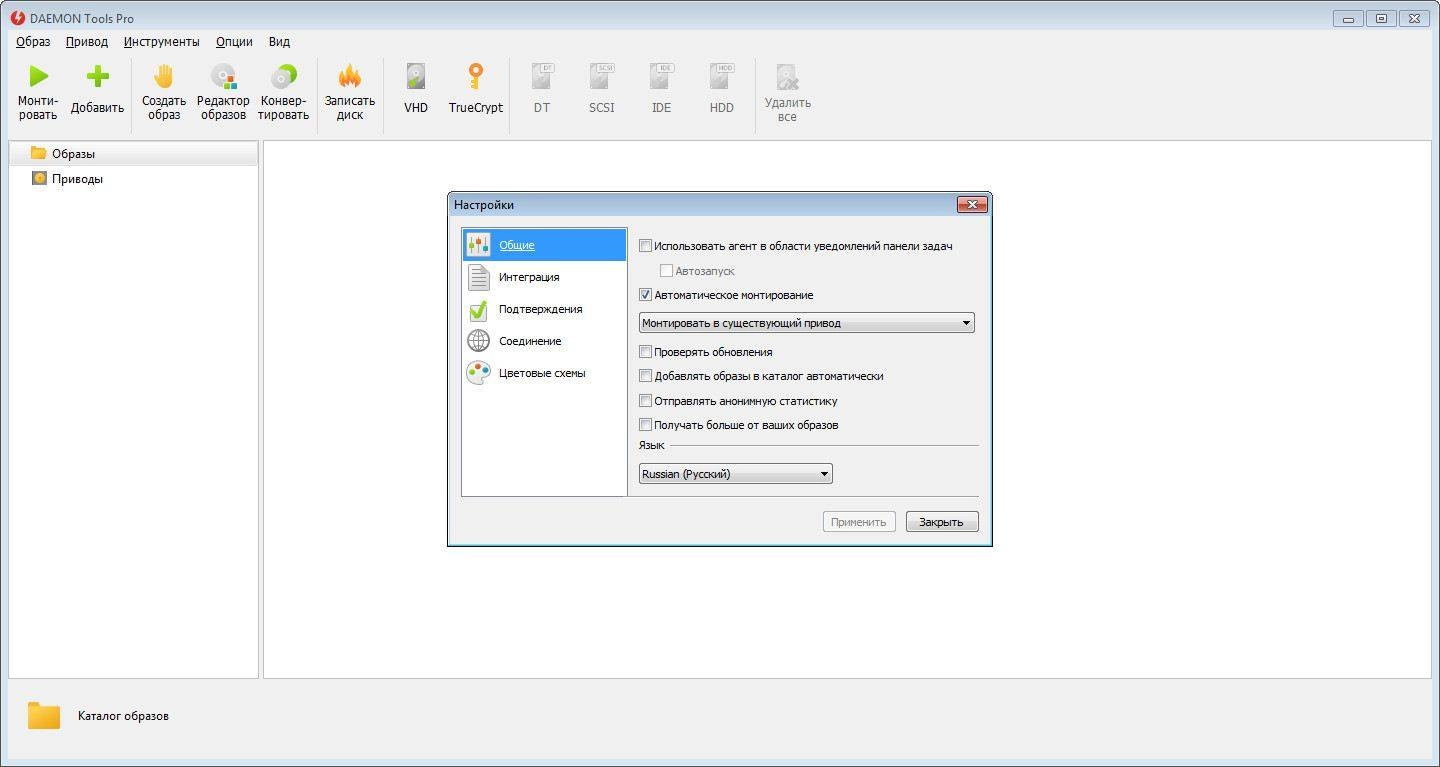Click the Закрыть button
This screenshot has height=767, width=1440.
click(942, 522)
